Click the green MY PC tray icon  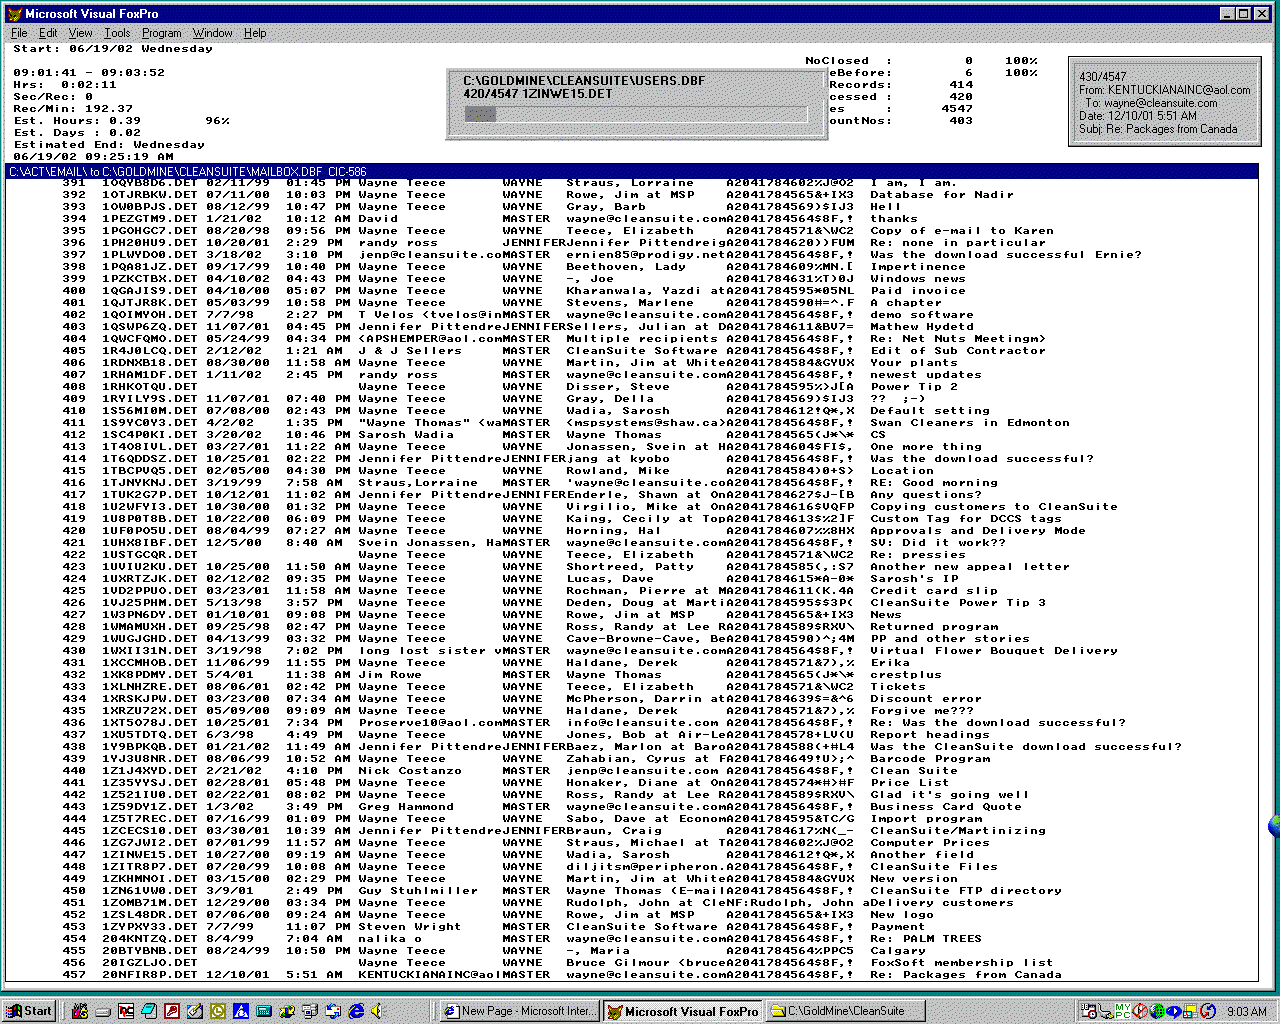point(1123,1011)
